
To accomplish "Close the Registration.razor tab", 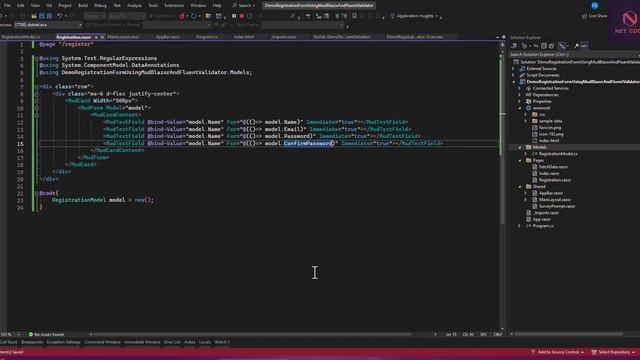I will point(102,37).
